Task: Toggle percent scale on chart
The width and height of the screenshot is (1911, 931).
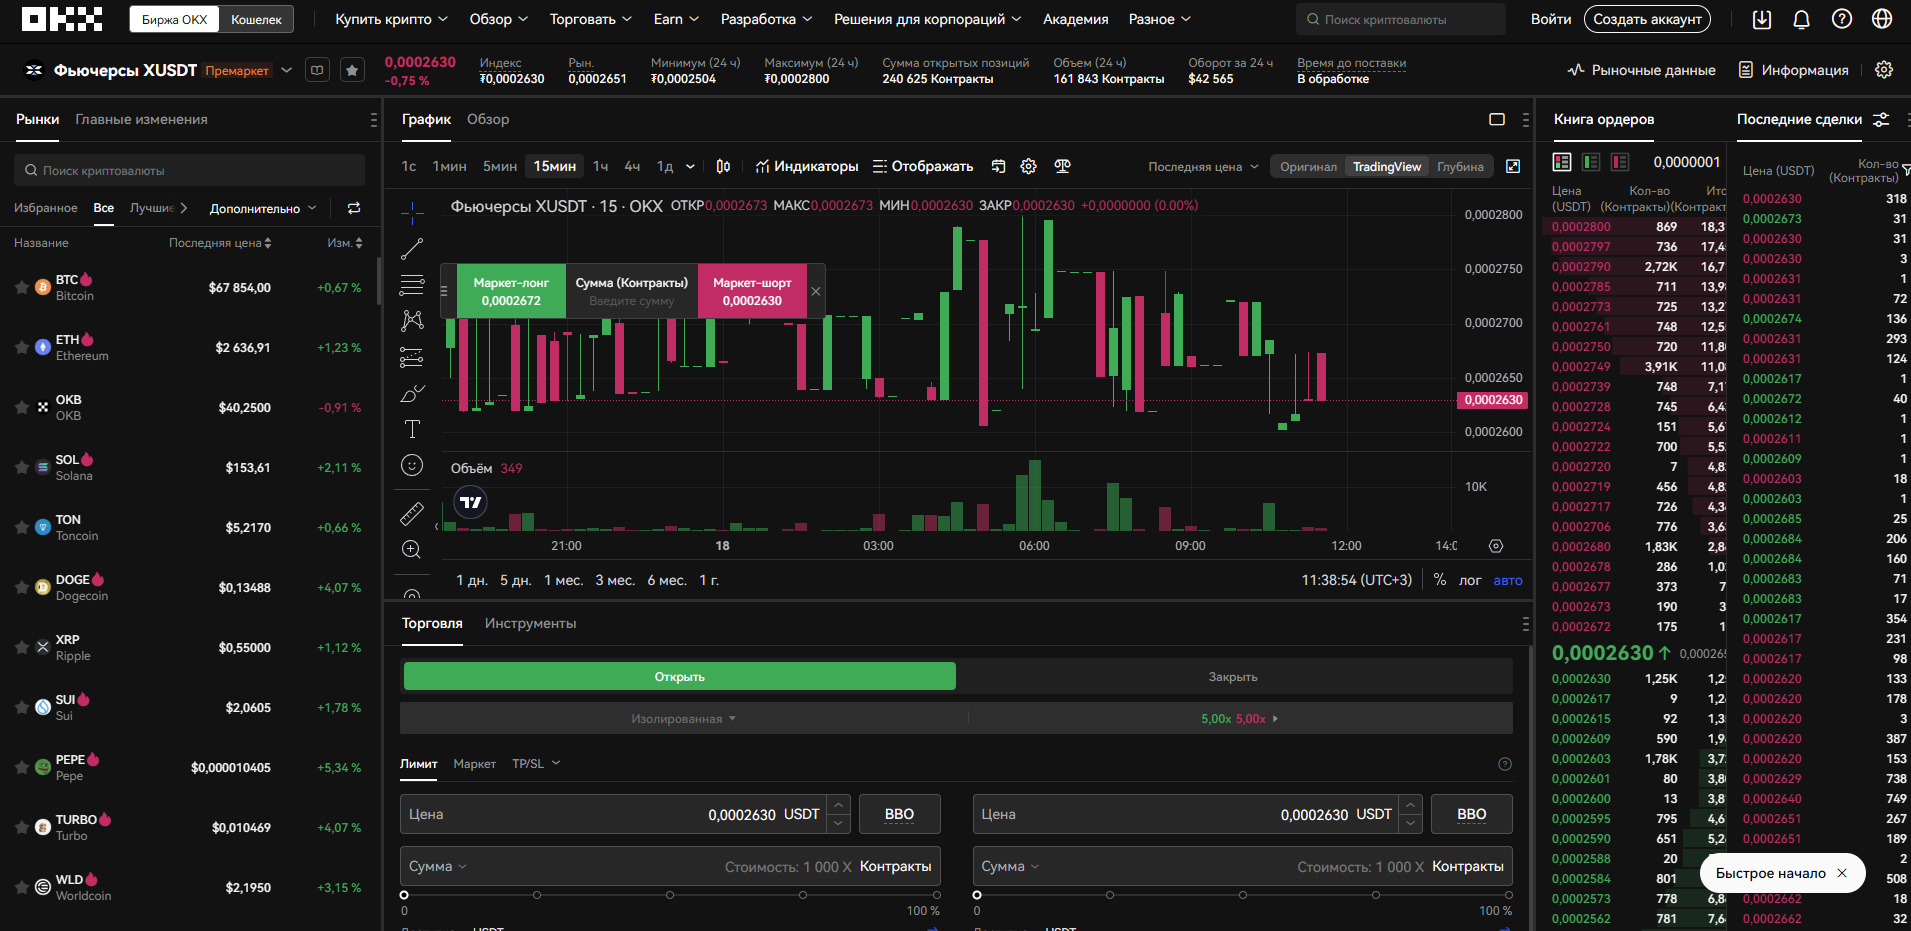Action: point(1440,580)
